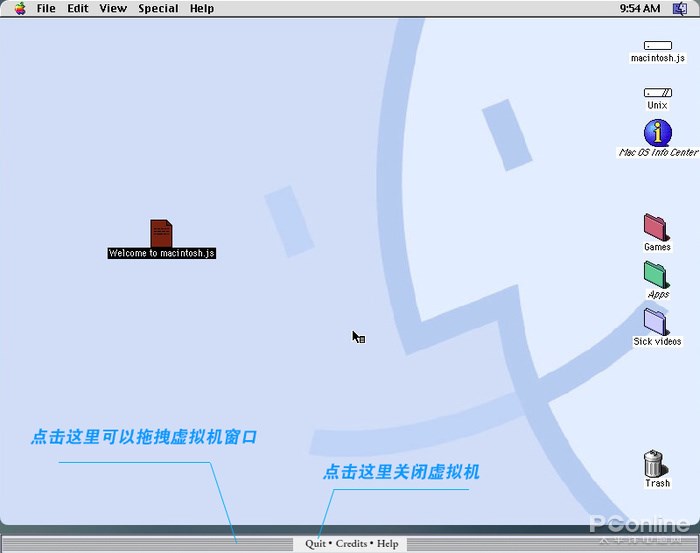Open the Apple menu
The image size is (700, 553).
(x=20, y=8)
